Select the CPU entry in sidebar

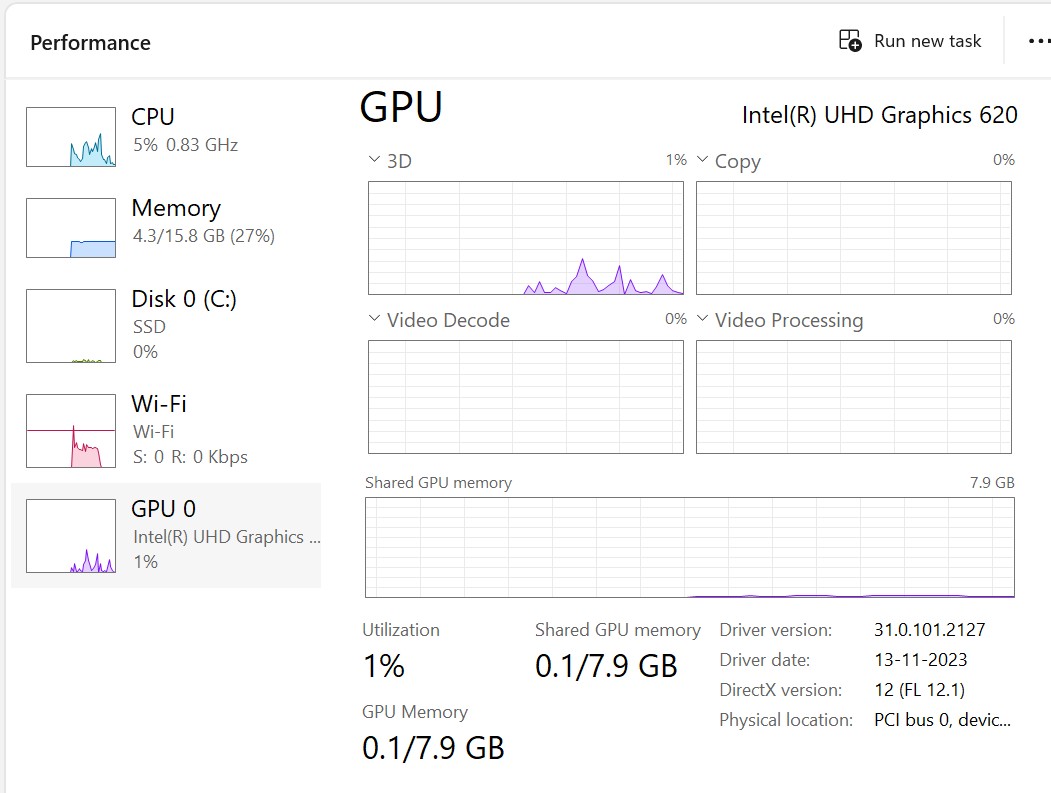pos(153,117)
